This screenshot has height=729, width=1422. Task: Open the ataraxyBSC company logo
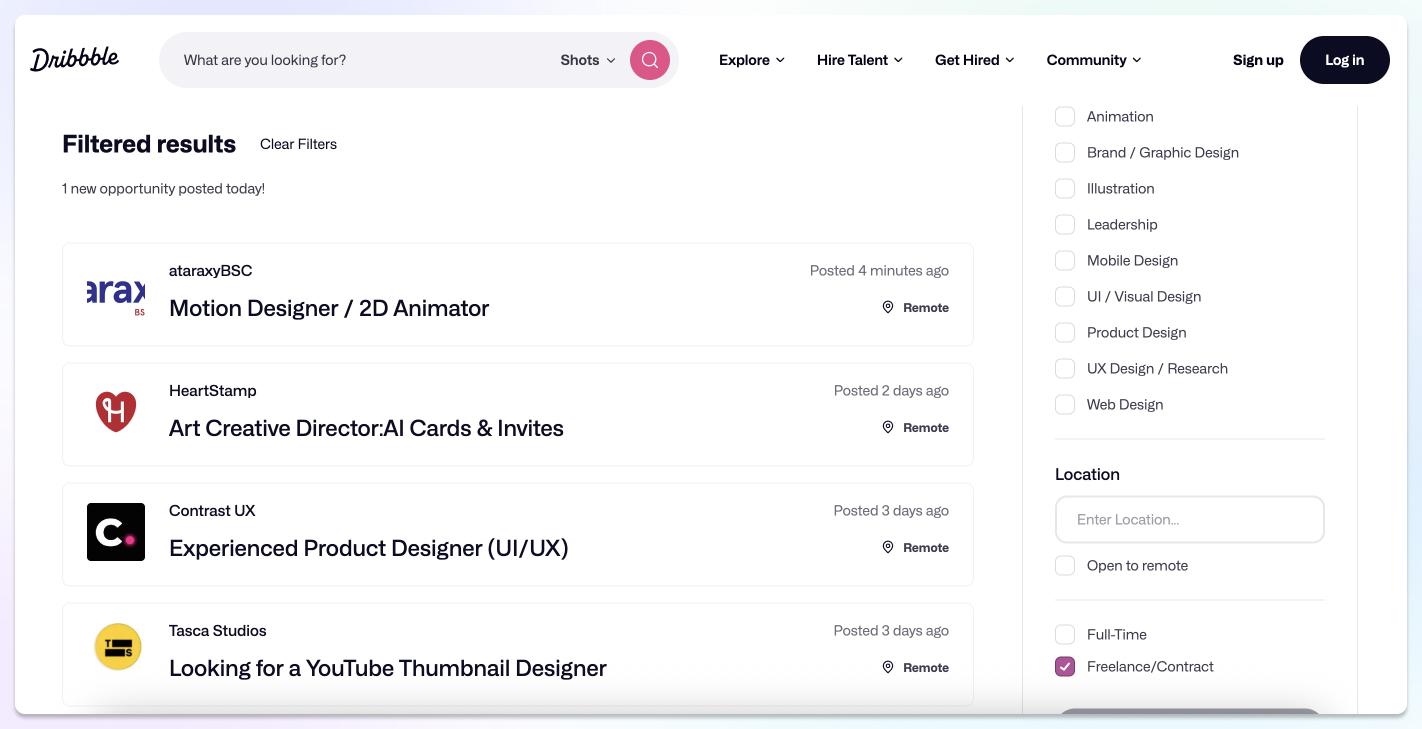pos(116,295)
